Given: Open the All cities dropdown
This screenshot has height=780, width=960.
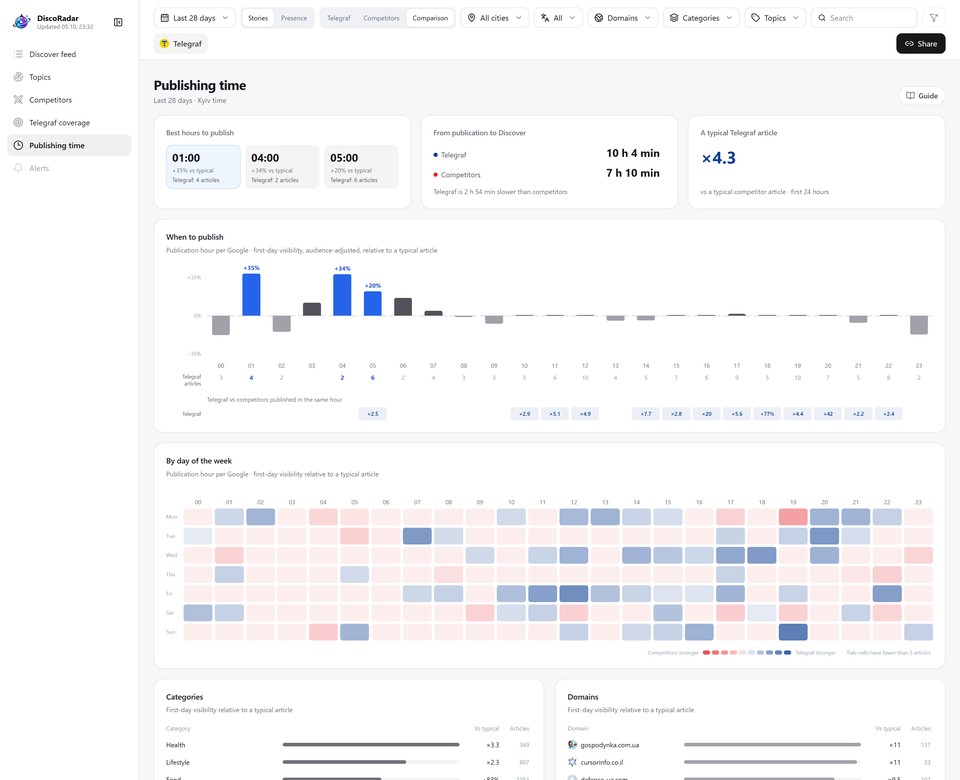Looking at the screenshot, I should (495, 18).
